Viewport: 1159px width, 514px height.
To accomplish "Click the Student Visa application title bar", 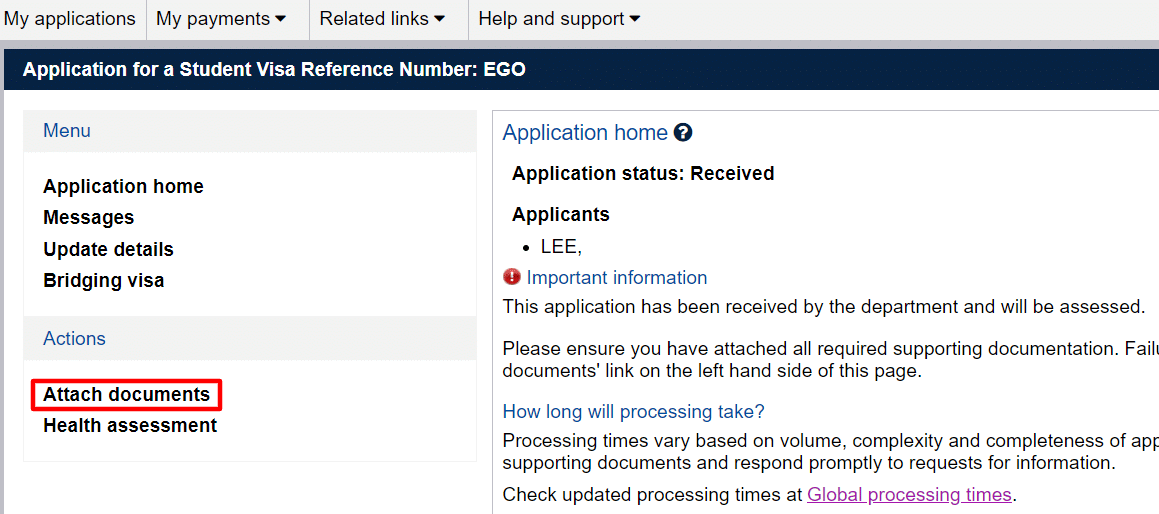I will 274,70.
